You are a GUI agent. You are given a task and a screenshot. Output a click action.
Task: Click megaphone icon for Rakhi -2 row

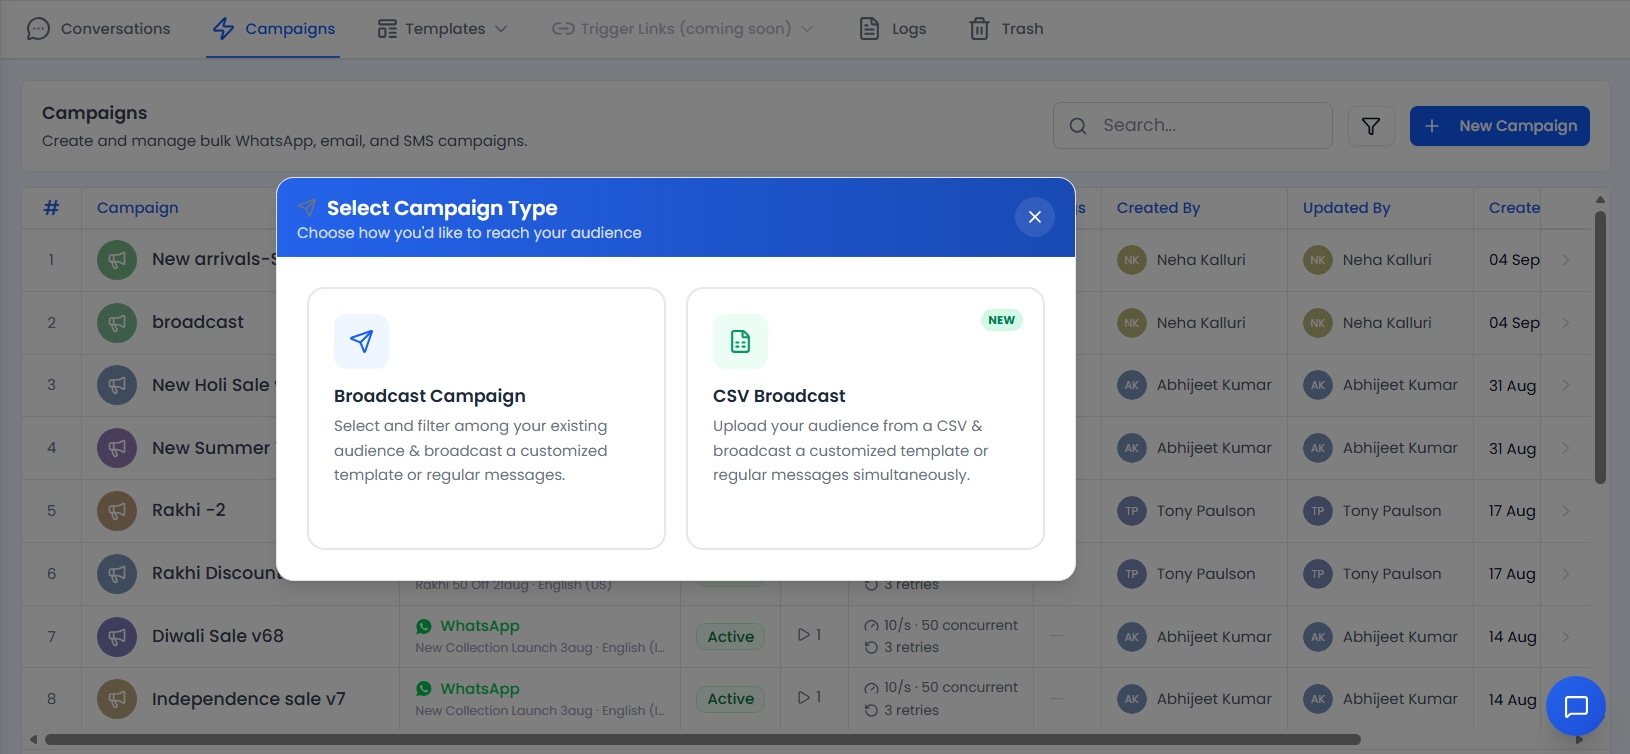click(x=117, y=511)
